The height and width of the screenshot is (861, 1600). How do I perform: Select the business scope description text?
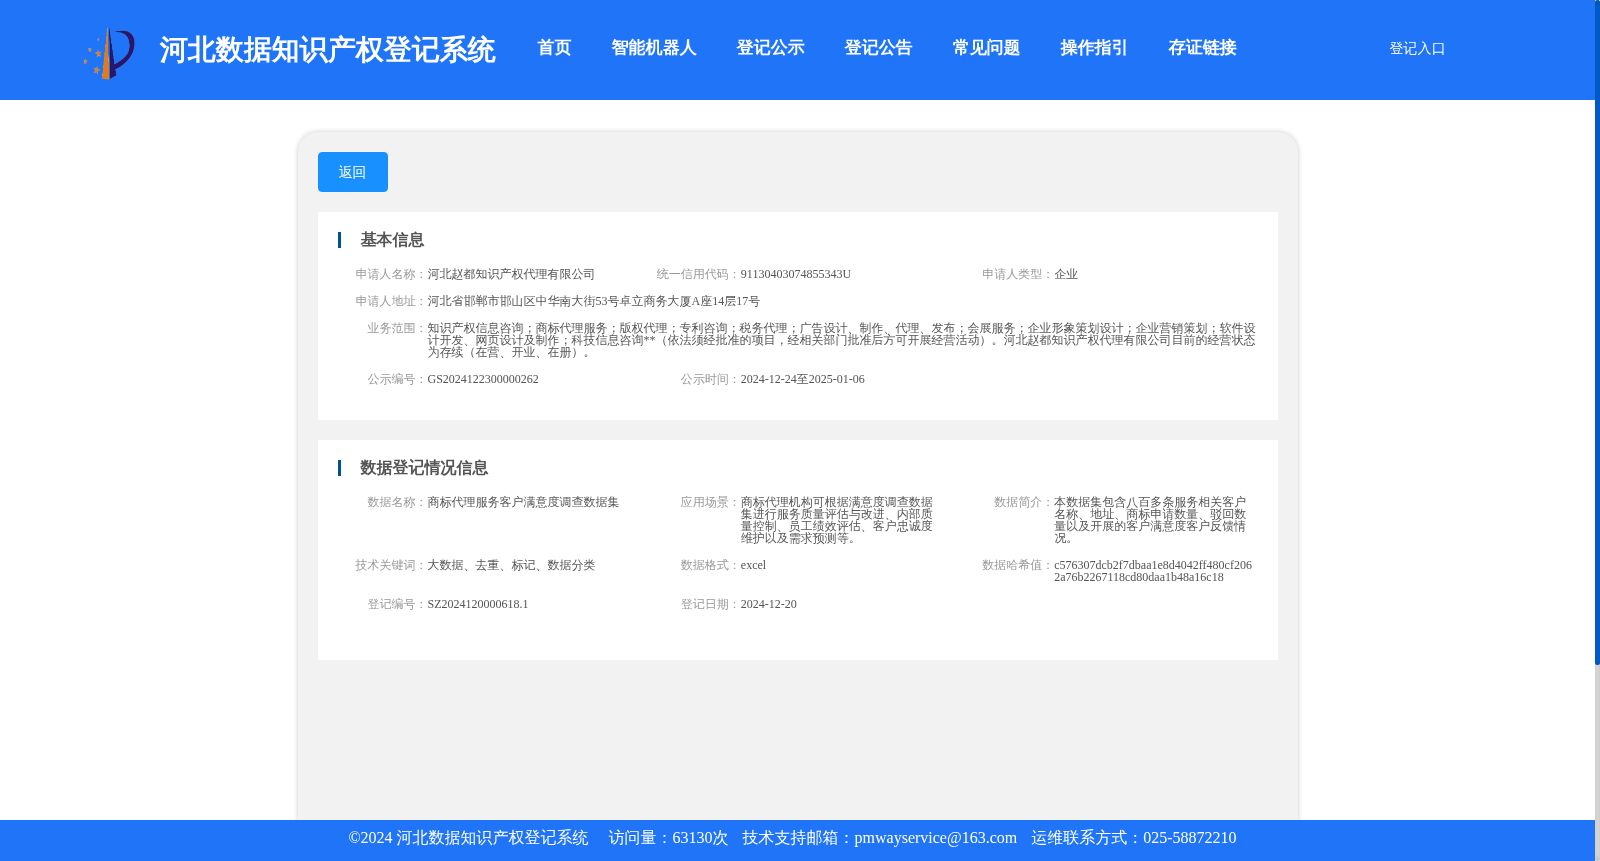(841, 340)
